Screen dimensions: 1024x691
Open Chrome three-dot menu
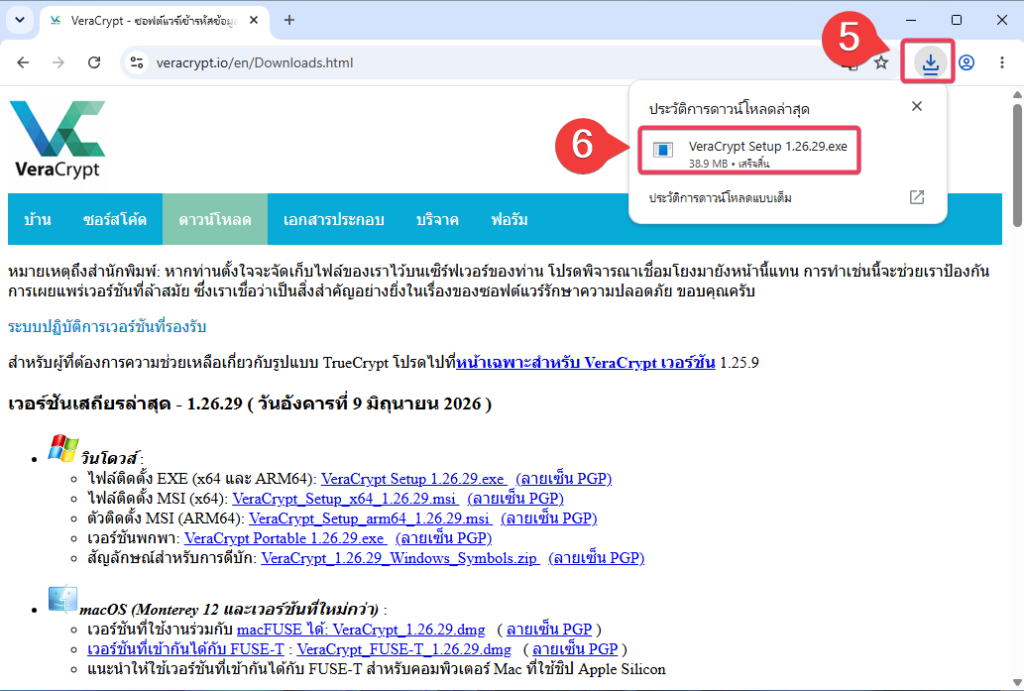1002,63
